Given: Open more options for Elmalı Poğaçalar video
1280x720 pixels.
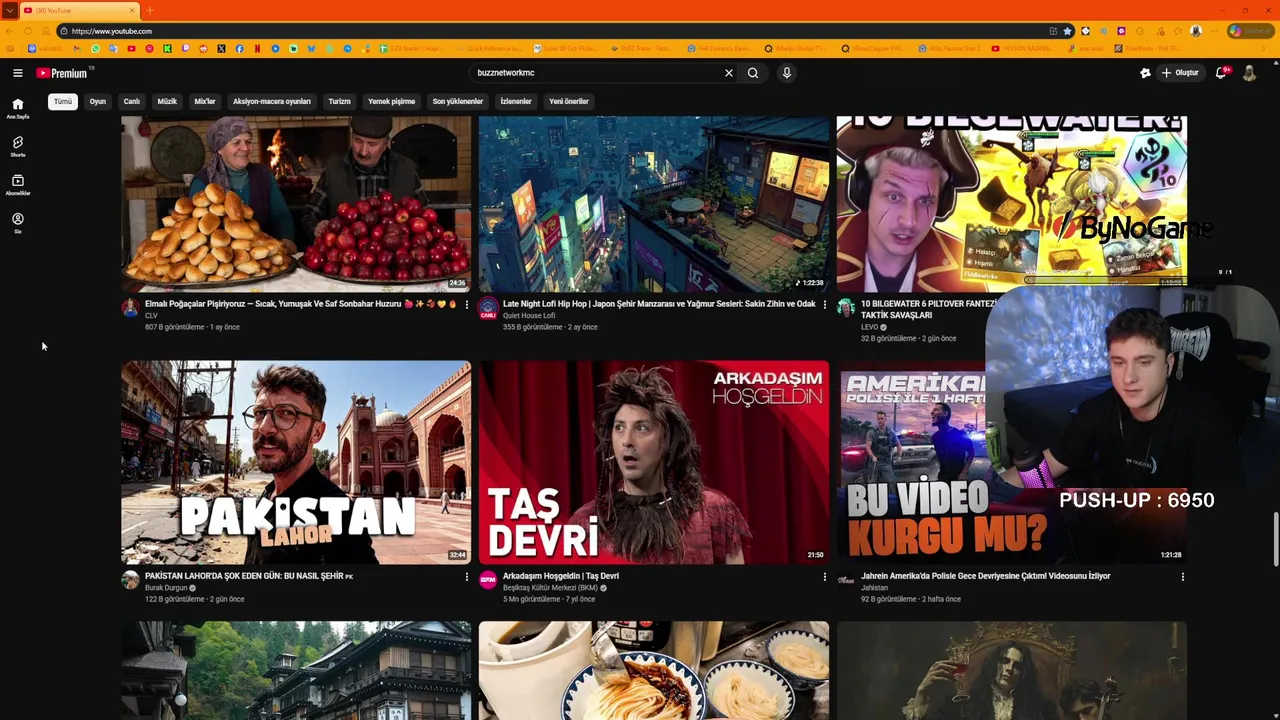Looking at the screenshot, I should pyautogui.click(x=466, y=304).
